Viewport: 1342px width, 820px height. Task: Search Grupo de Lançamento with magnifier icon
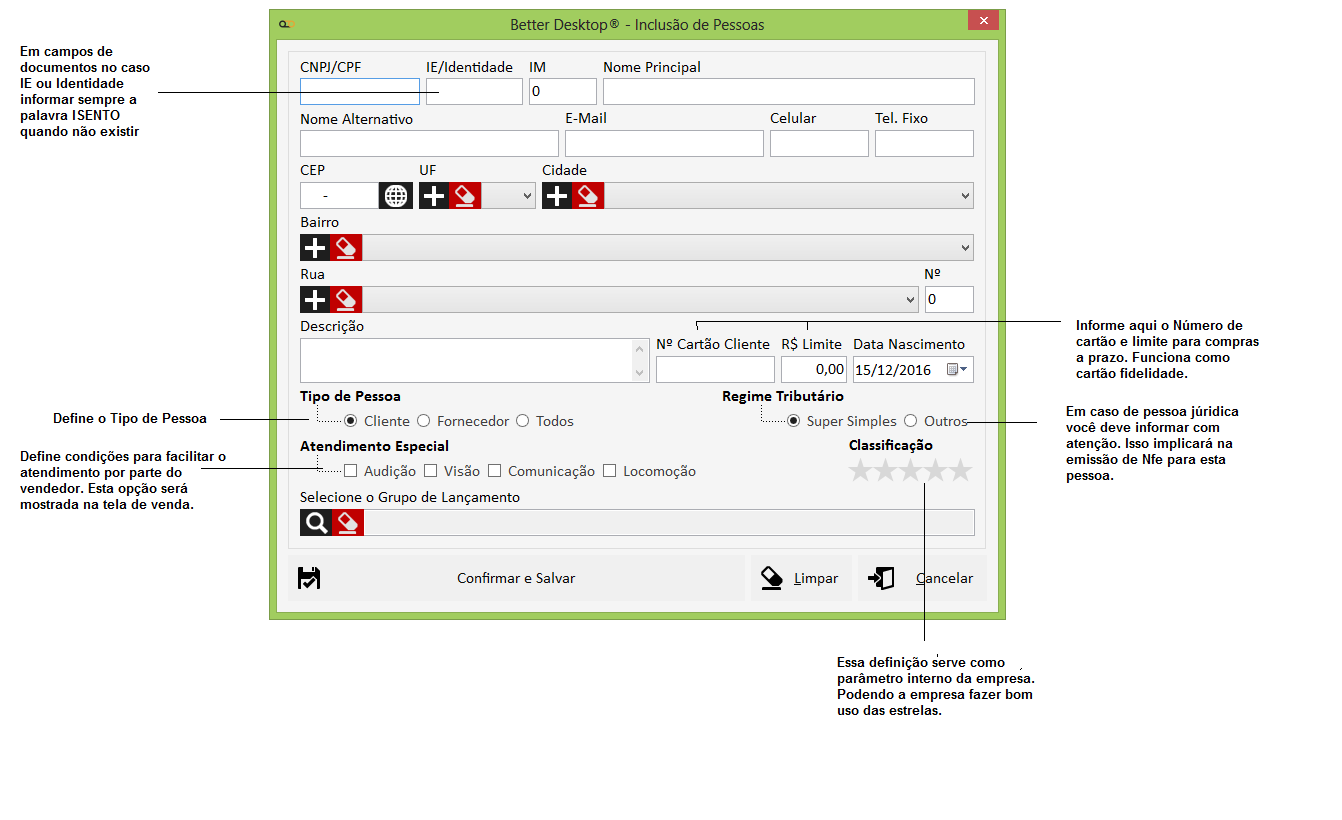[316, 522]
